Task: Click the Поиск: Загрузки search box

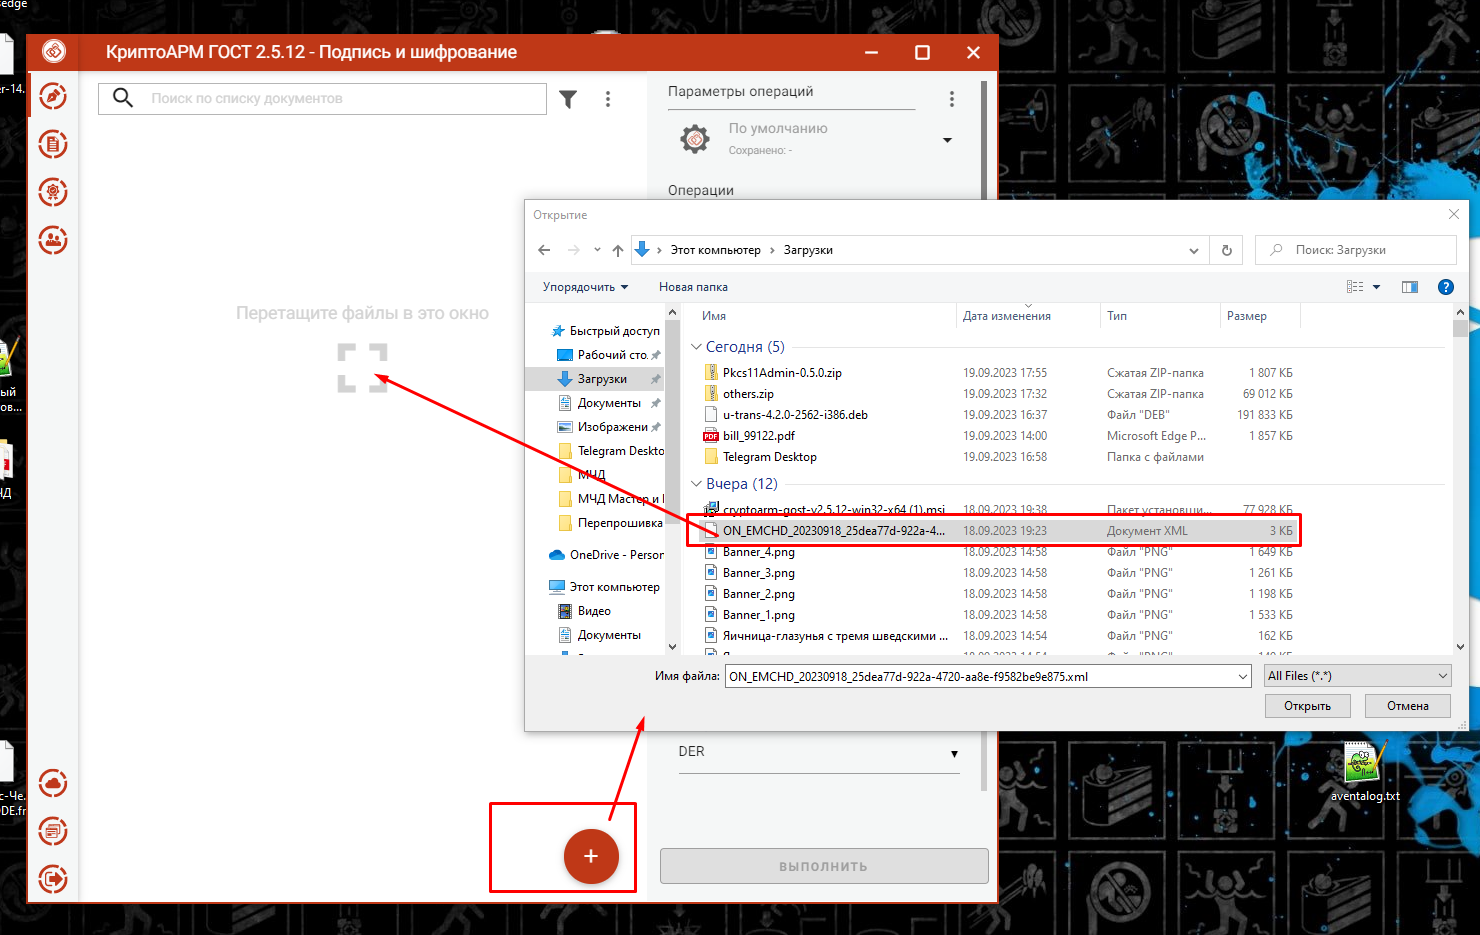Action: click(x=1355, y=250)
